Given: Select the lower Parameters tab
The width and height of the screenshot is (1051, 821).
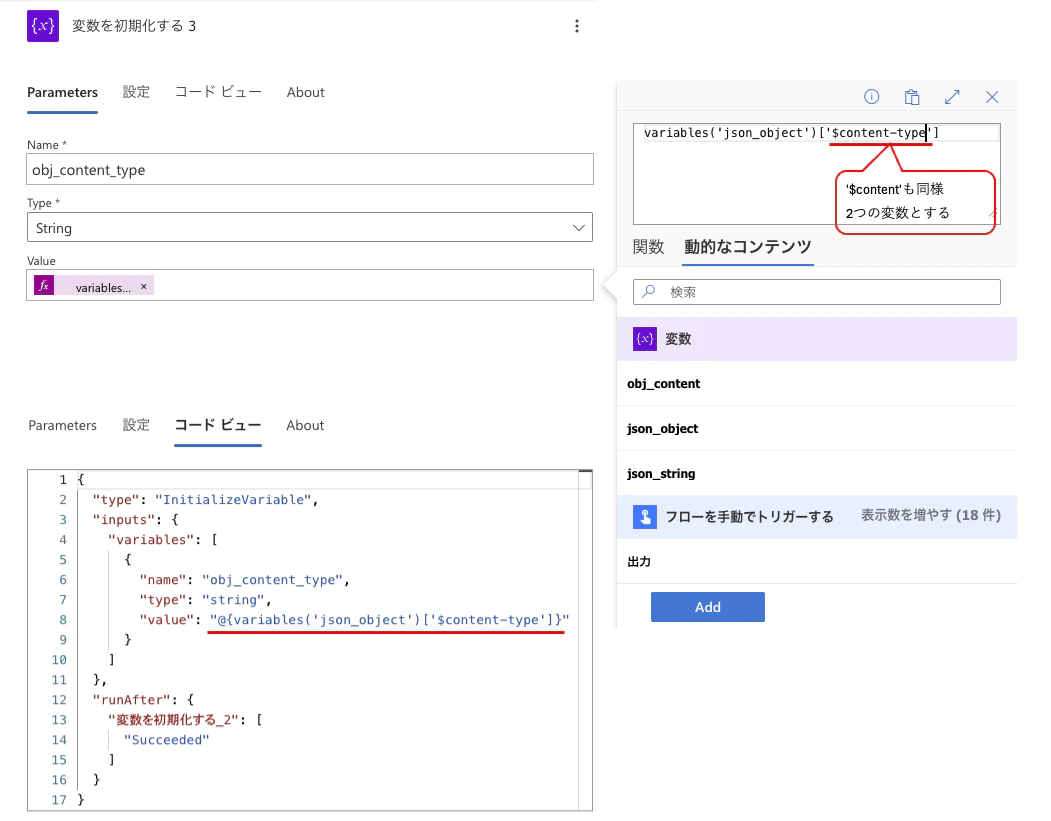Looking at the screenshot, I should [62, 425].
